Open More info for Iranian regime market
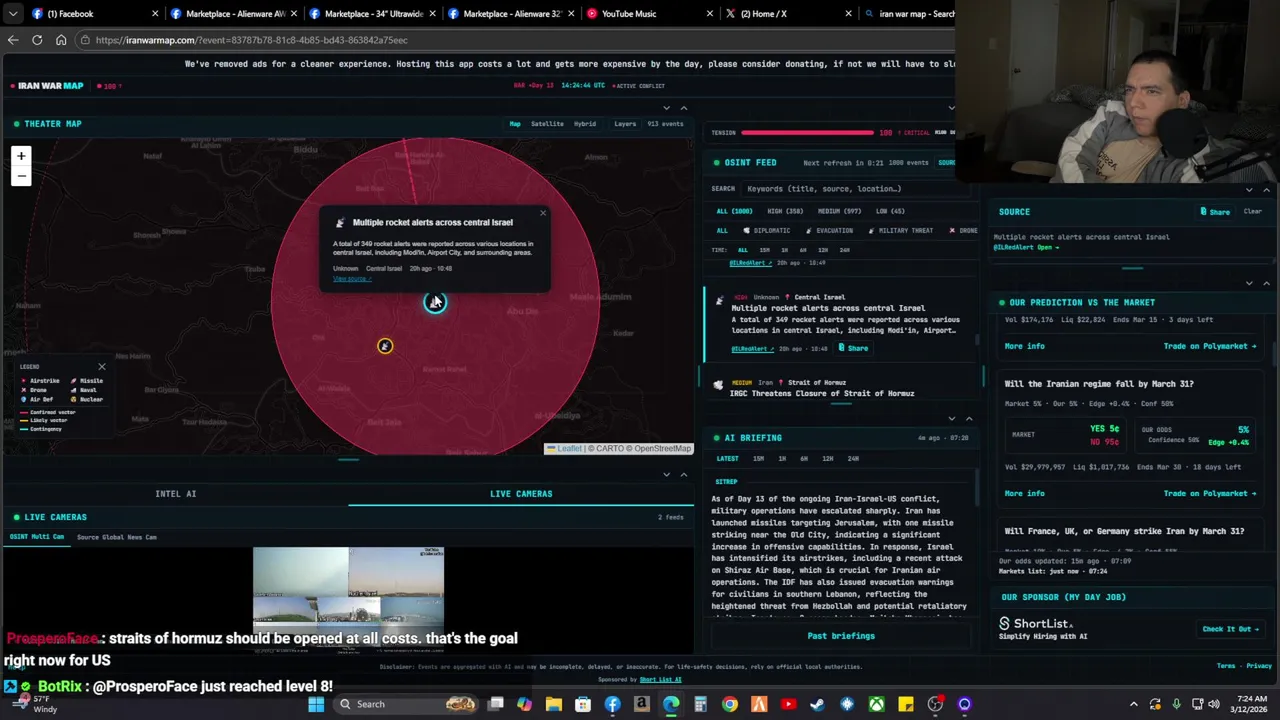The height and width of the screenshot is (720, 1280). (x=1024, y=494)
